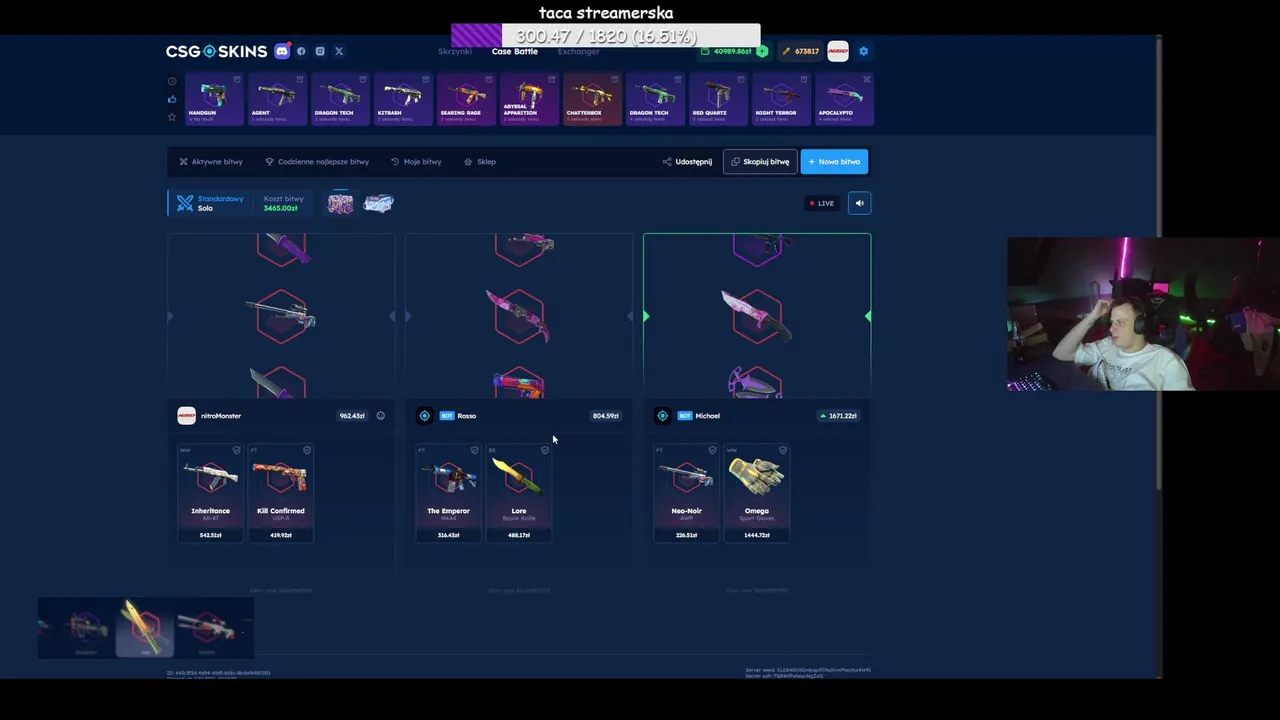1280x720 pixels.
Task: Click the Michael 1671.22zł total
Action: [838, 416]
